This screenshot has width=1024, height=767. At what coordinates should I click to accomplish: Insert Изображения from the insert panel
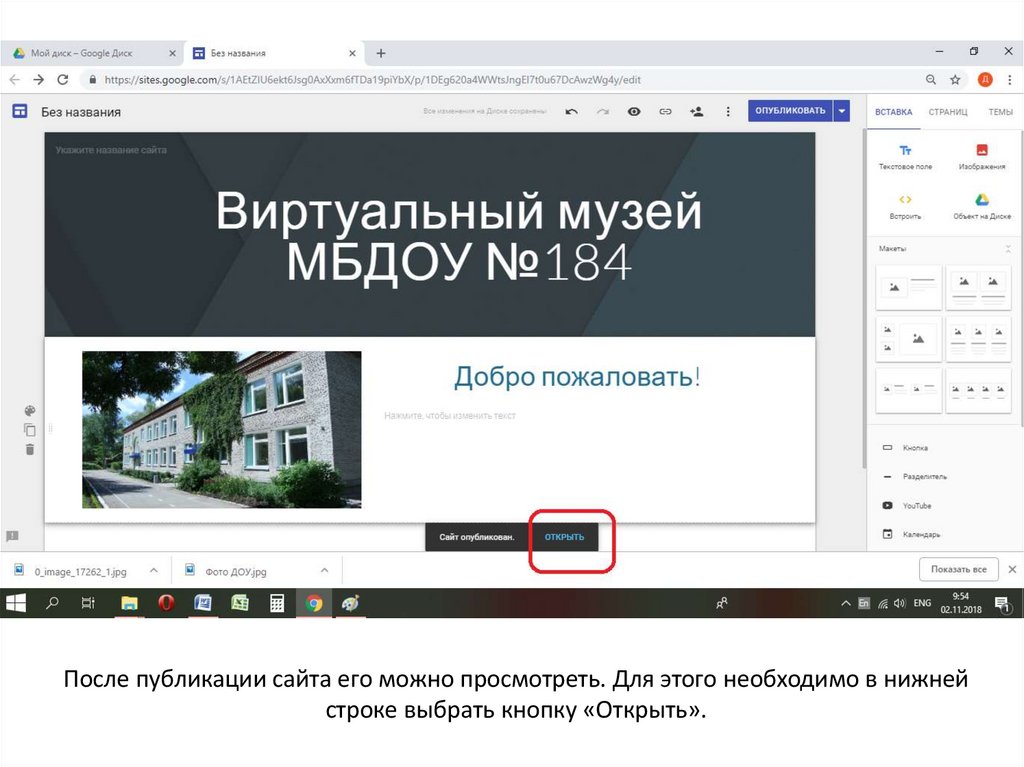coord(981,156)
